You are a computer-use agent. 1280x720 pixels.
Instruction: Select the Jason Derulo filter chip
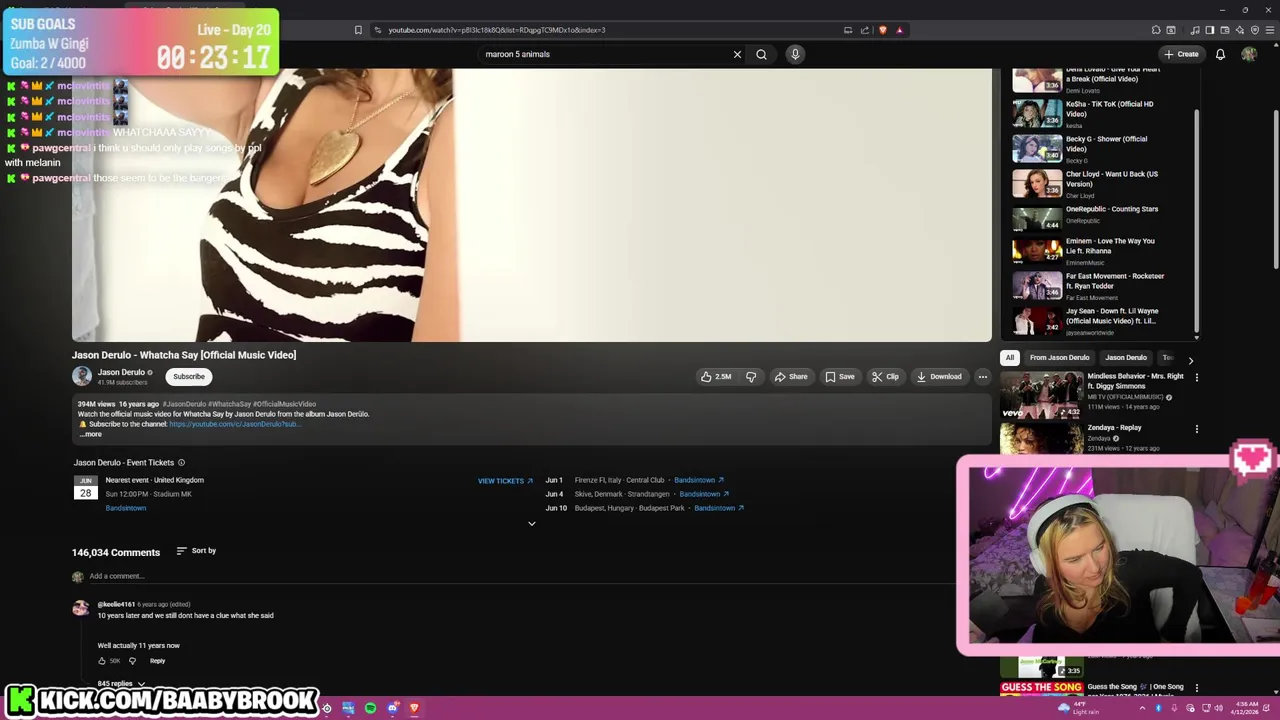1125,358
